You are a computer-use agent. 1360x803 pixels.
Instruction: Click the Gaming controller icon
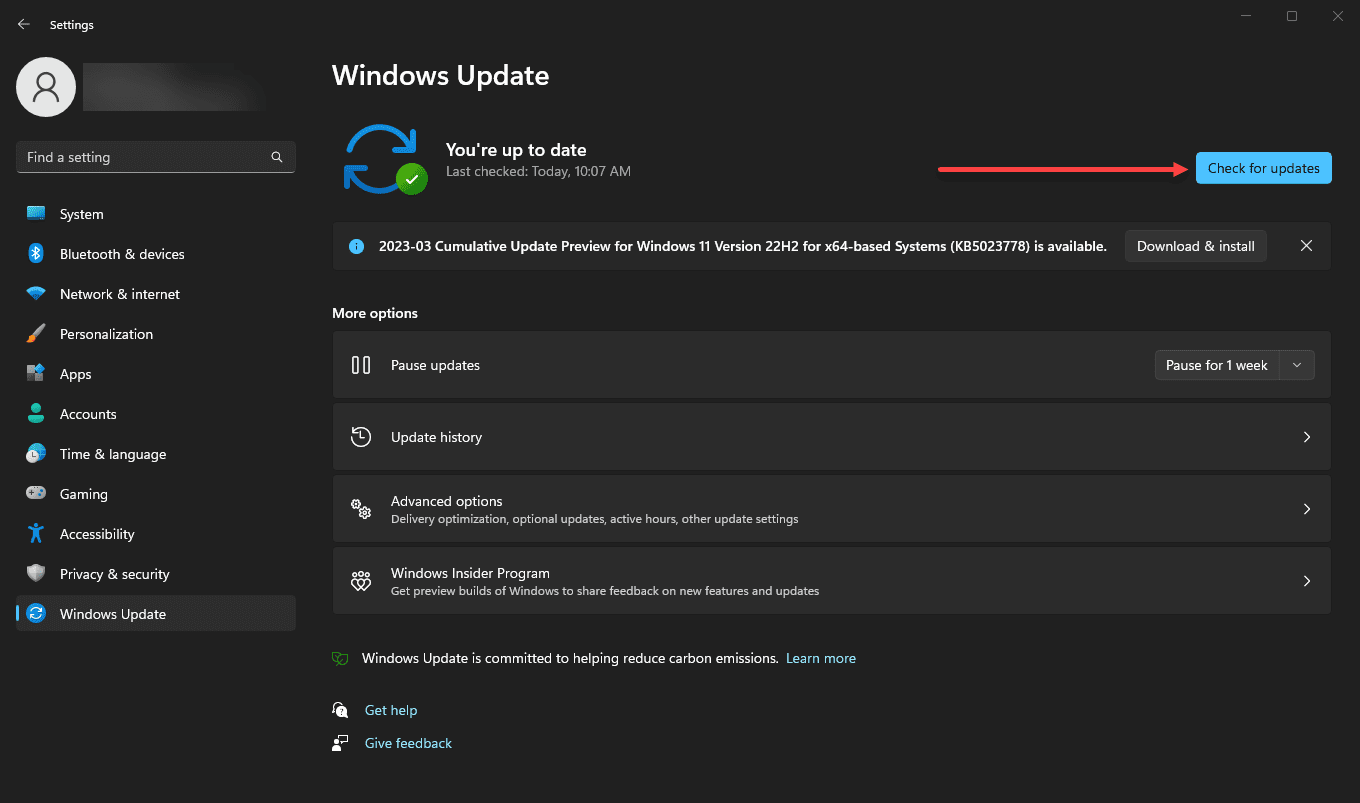click(36, 494)
